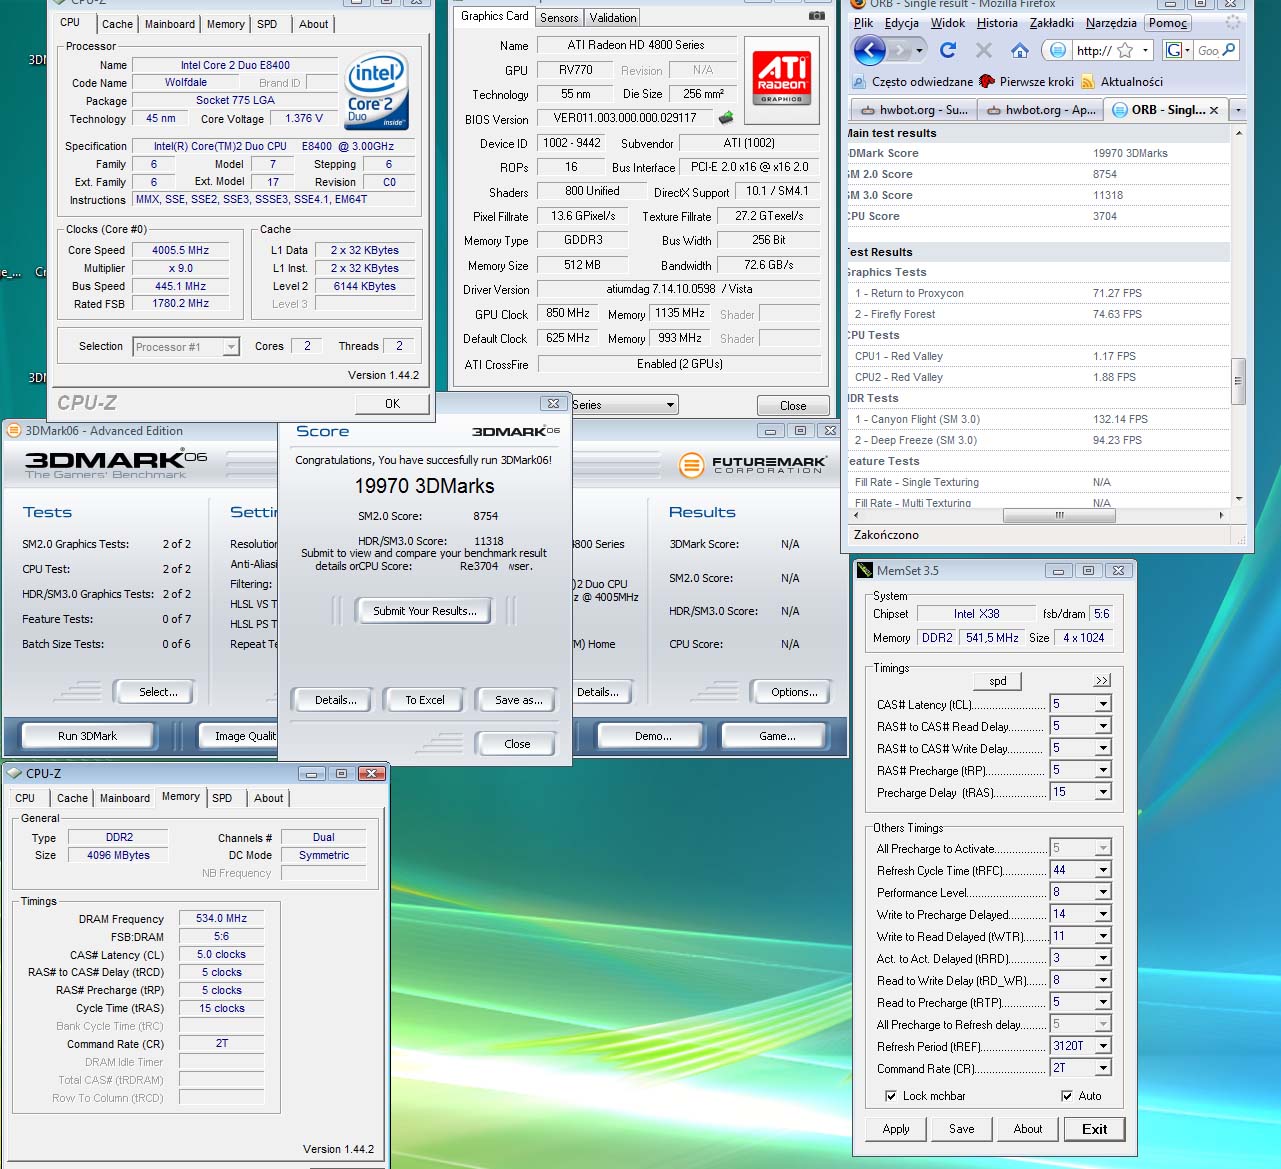
Task: Click Select... button under Tests
Action: (158, 692)
